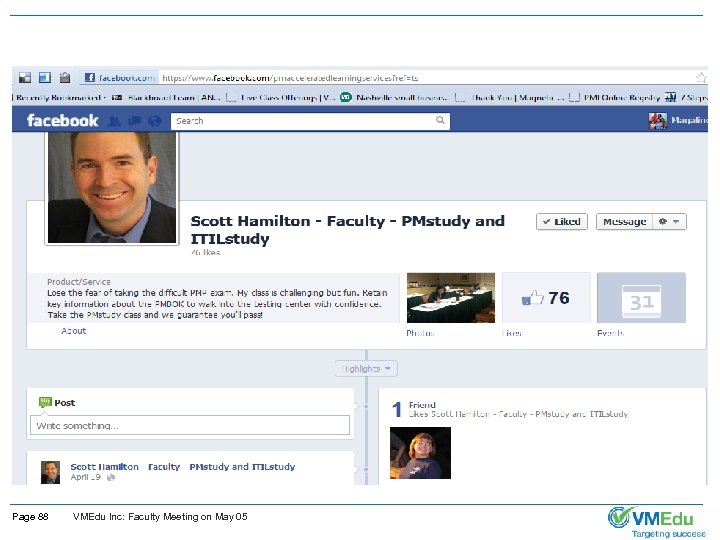The image size is (720, 540).
Task: Open 7 Steps bookmark
Action: coord(686,97)
